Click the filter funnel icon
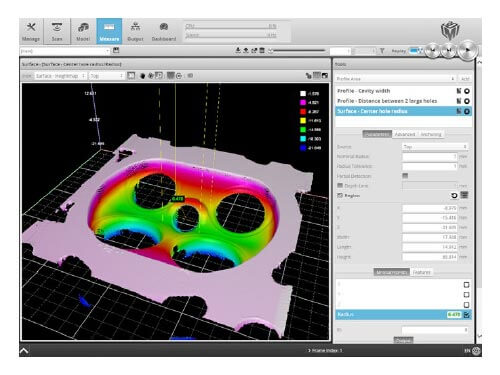Viewport: 500px width, 375px height. click(x=382, y=51)
